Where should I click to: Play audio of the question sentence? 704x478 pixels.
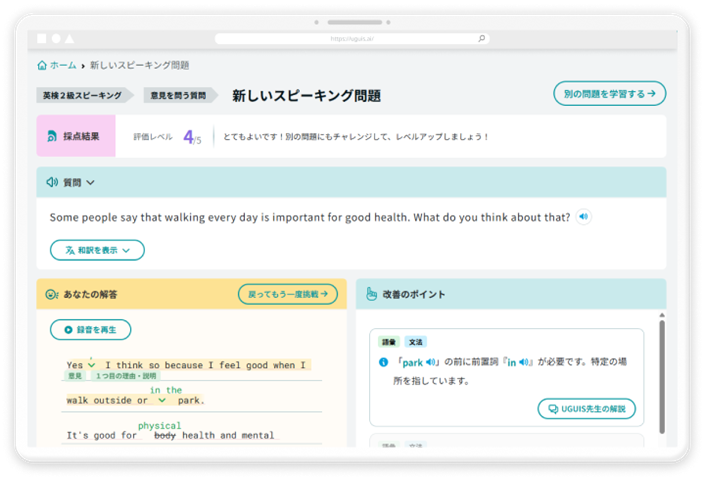click(x=584, y=217)
